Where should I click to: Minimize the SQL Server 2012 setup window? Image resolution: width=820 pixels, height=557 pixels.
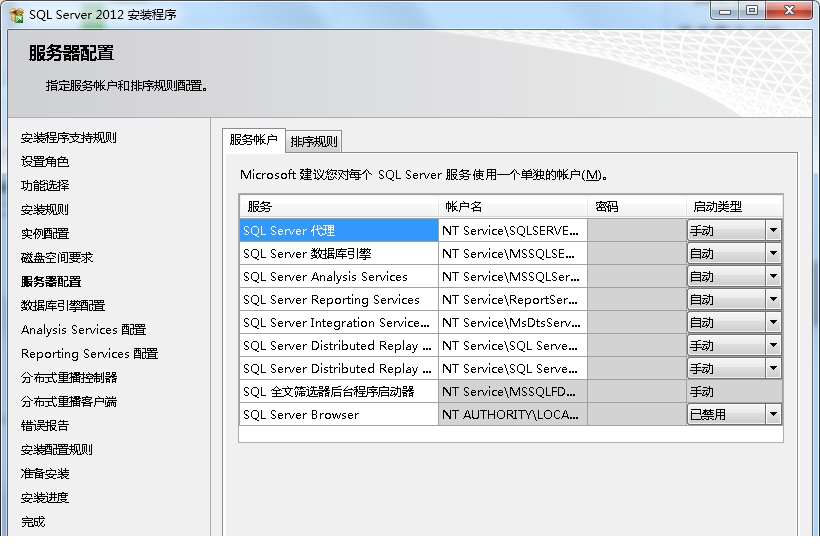pos(725,10)
